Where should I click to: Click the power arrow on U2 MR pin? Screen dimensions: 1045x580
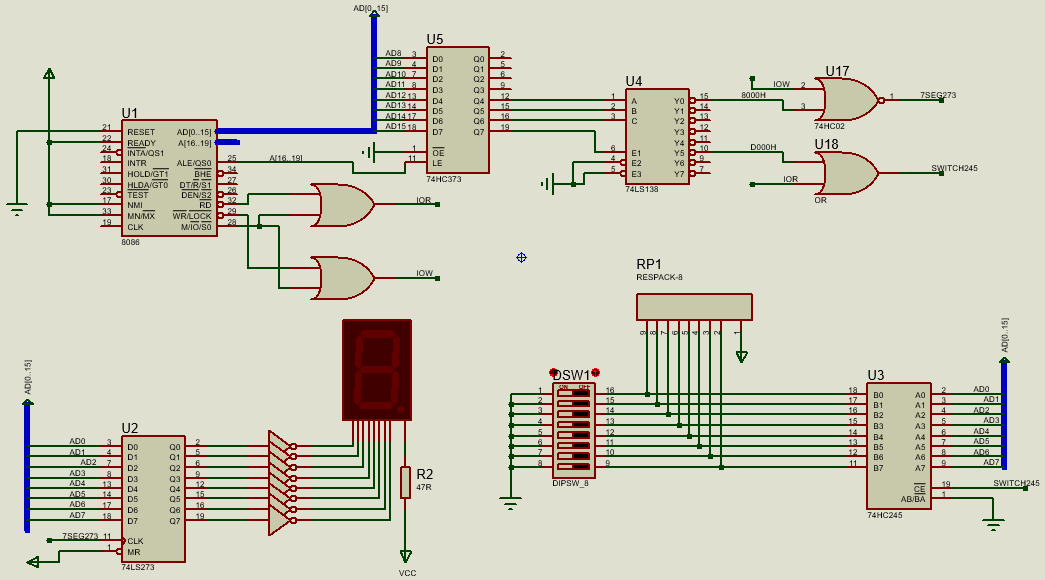[x=33, y=563]
